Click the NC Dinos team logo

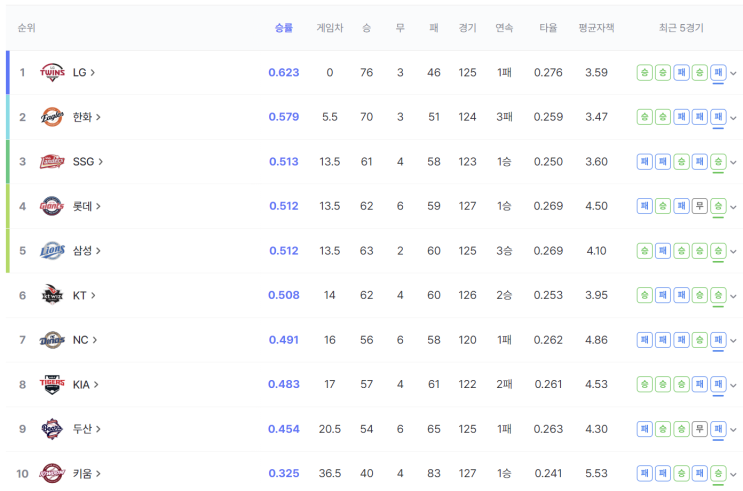tap(52, 340)
